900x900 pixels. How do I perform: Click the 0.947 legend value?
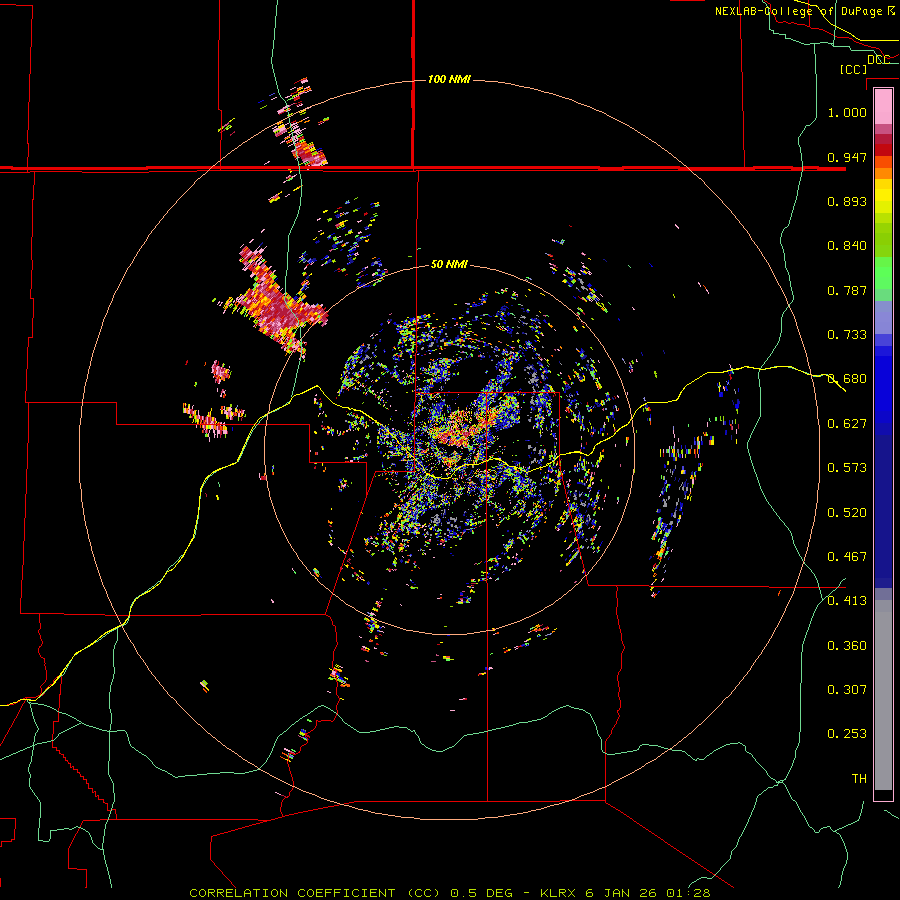tap(847, 157)
